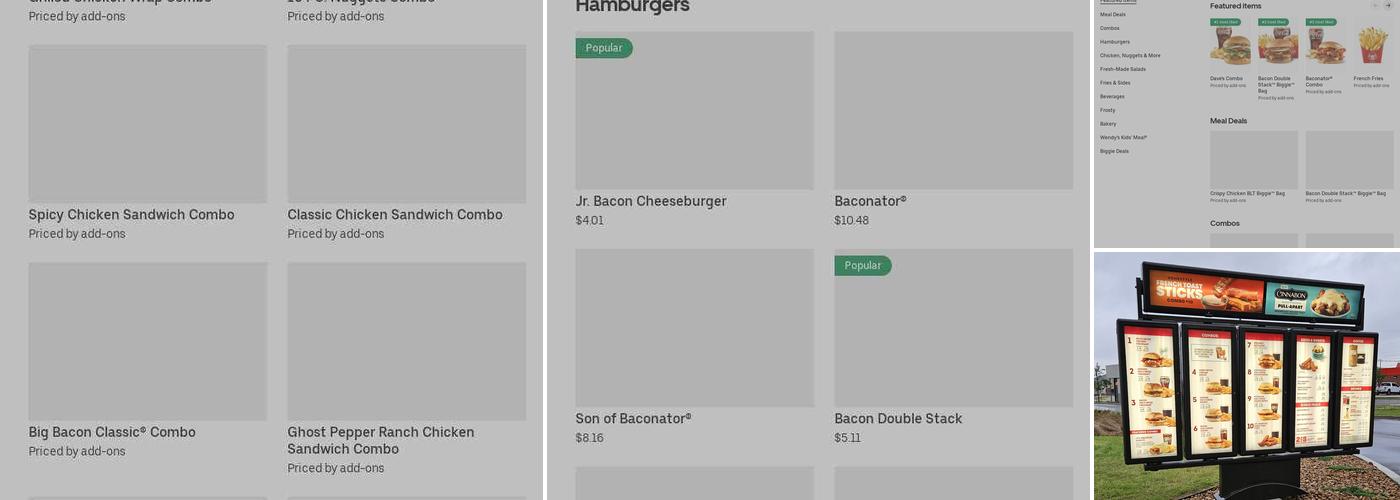Viewport: 1400px width, 500px height.
Task: Open Fresh-Made Salads category
Action: tap(1123, 69)
